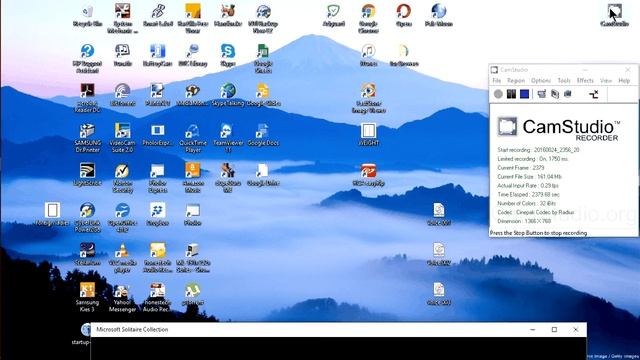Click the 'Current Frame : 2379' line
The width and height of the screenshot is (640, 360).
click(x=521, y=168)
